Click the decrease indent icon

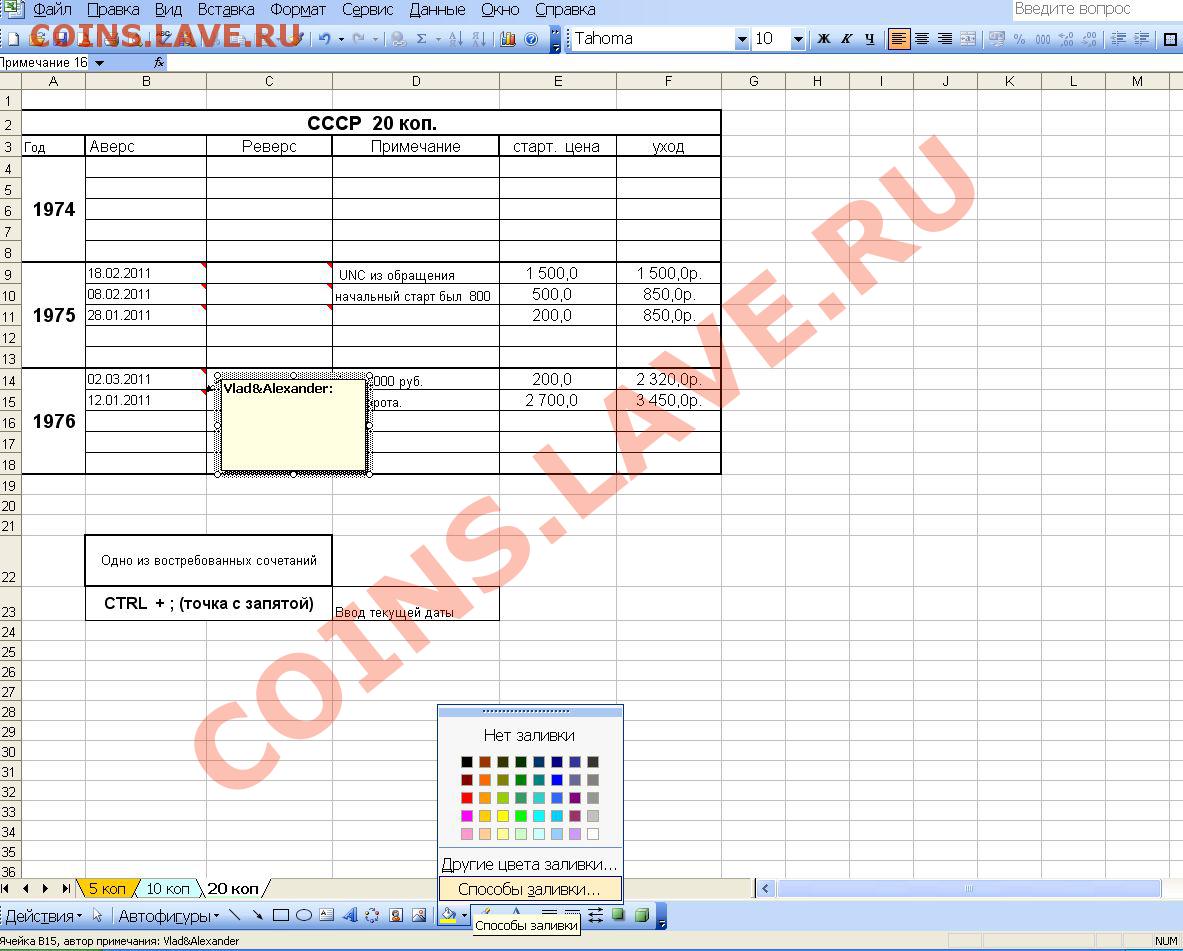[1119, 39]
